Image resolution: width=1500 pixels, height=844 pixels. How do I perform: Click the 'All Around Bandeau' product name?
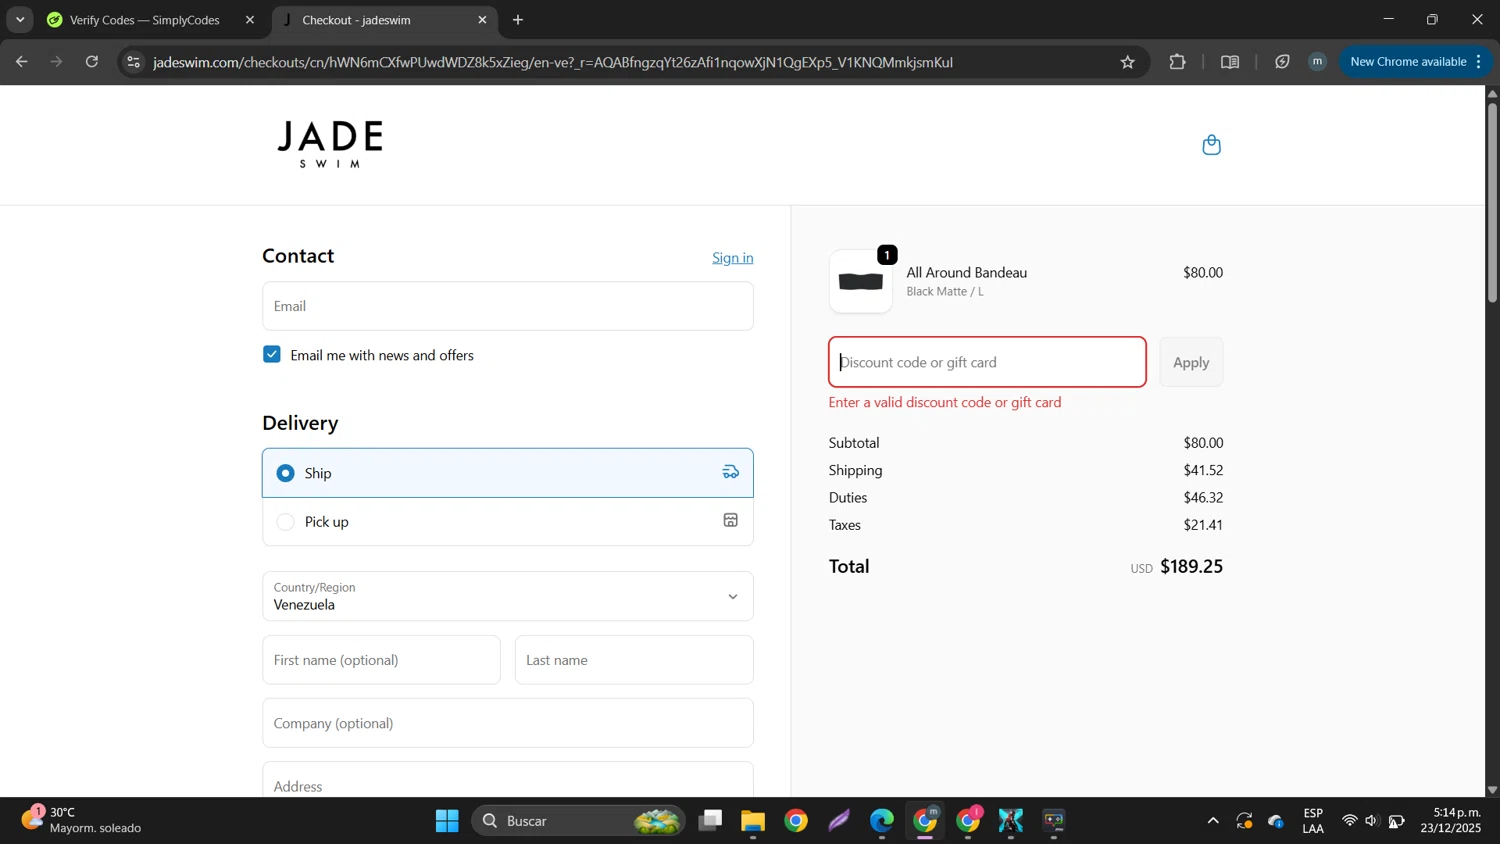[967, 272]
